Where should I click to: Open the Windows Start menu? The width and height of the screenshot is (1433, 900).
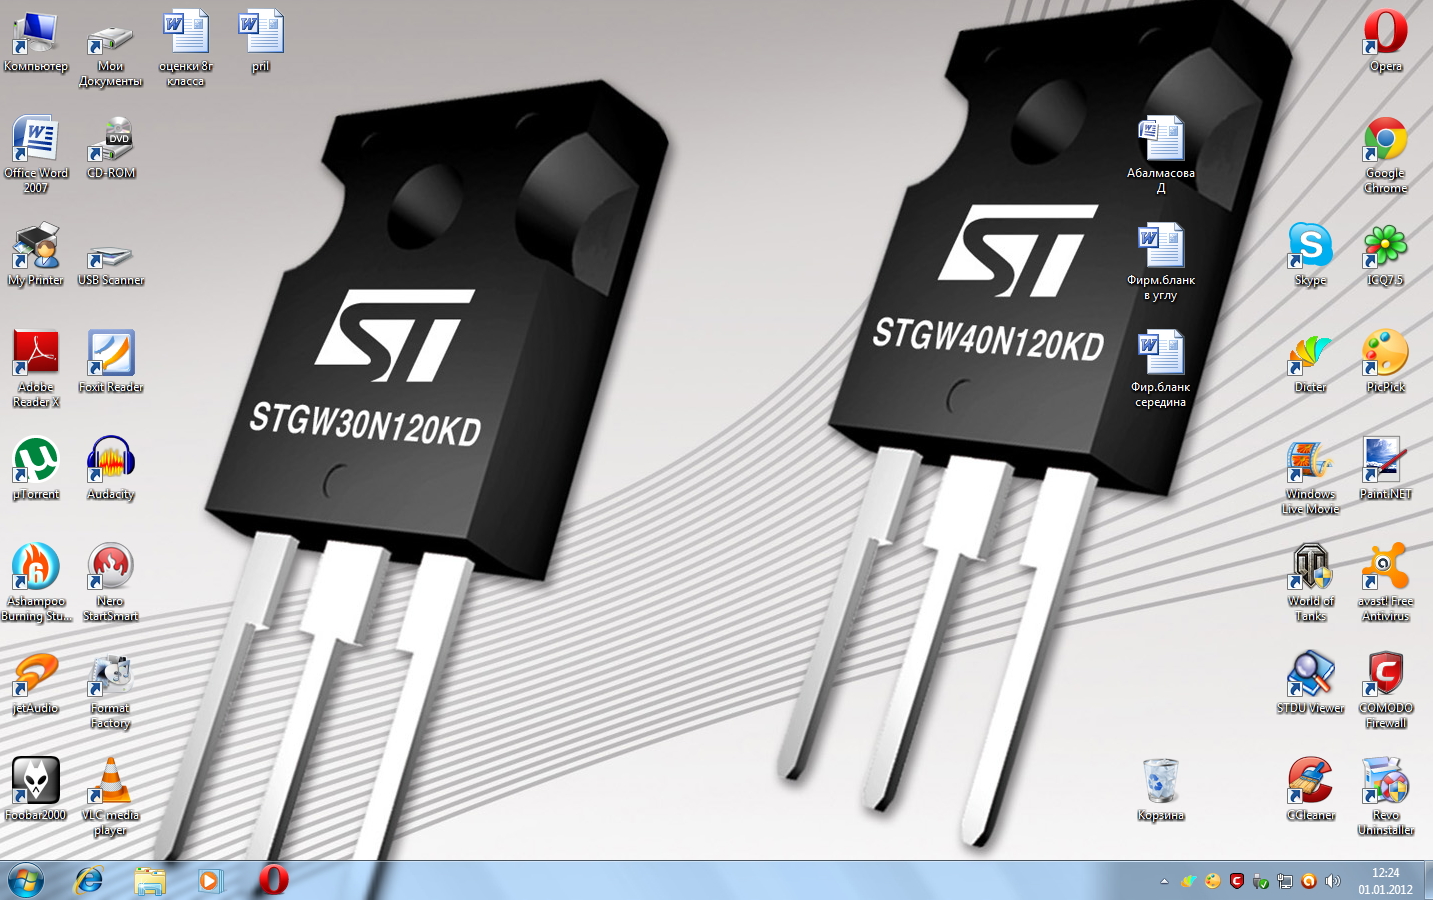coord(25,880)
